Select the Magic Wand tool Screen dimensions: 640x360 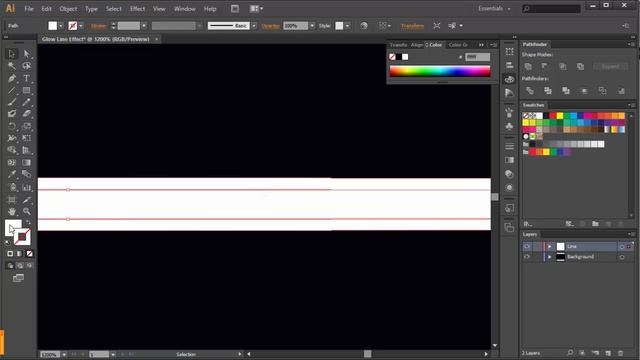coord(11,66)
